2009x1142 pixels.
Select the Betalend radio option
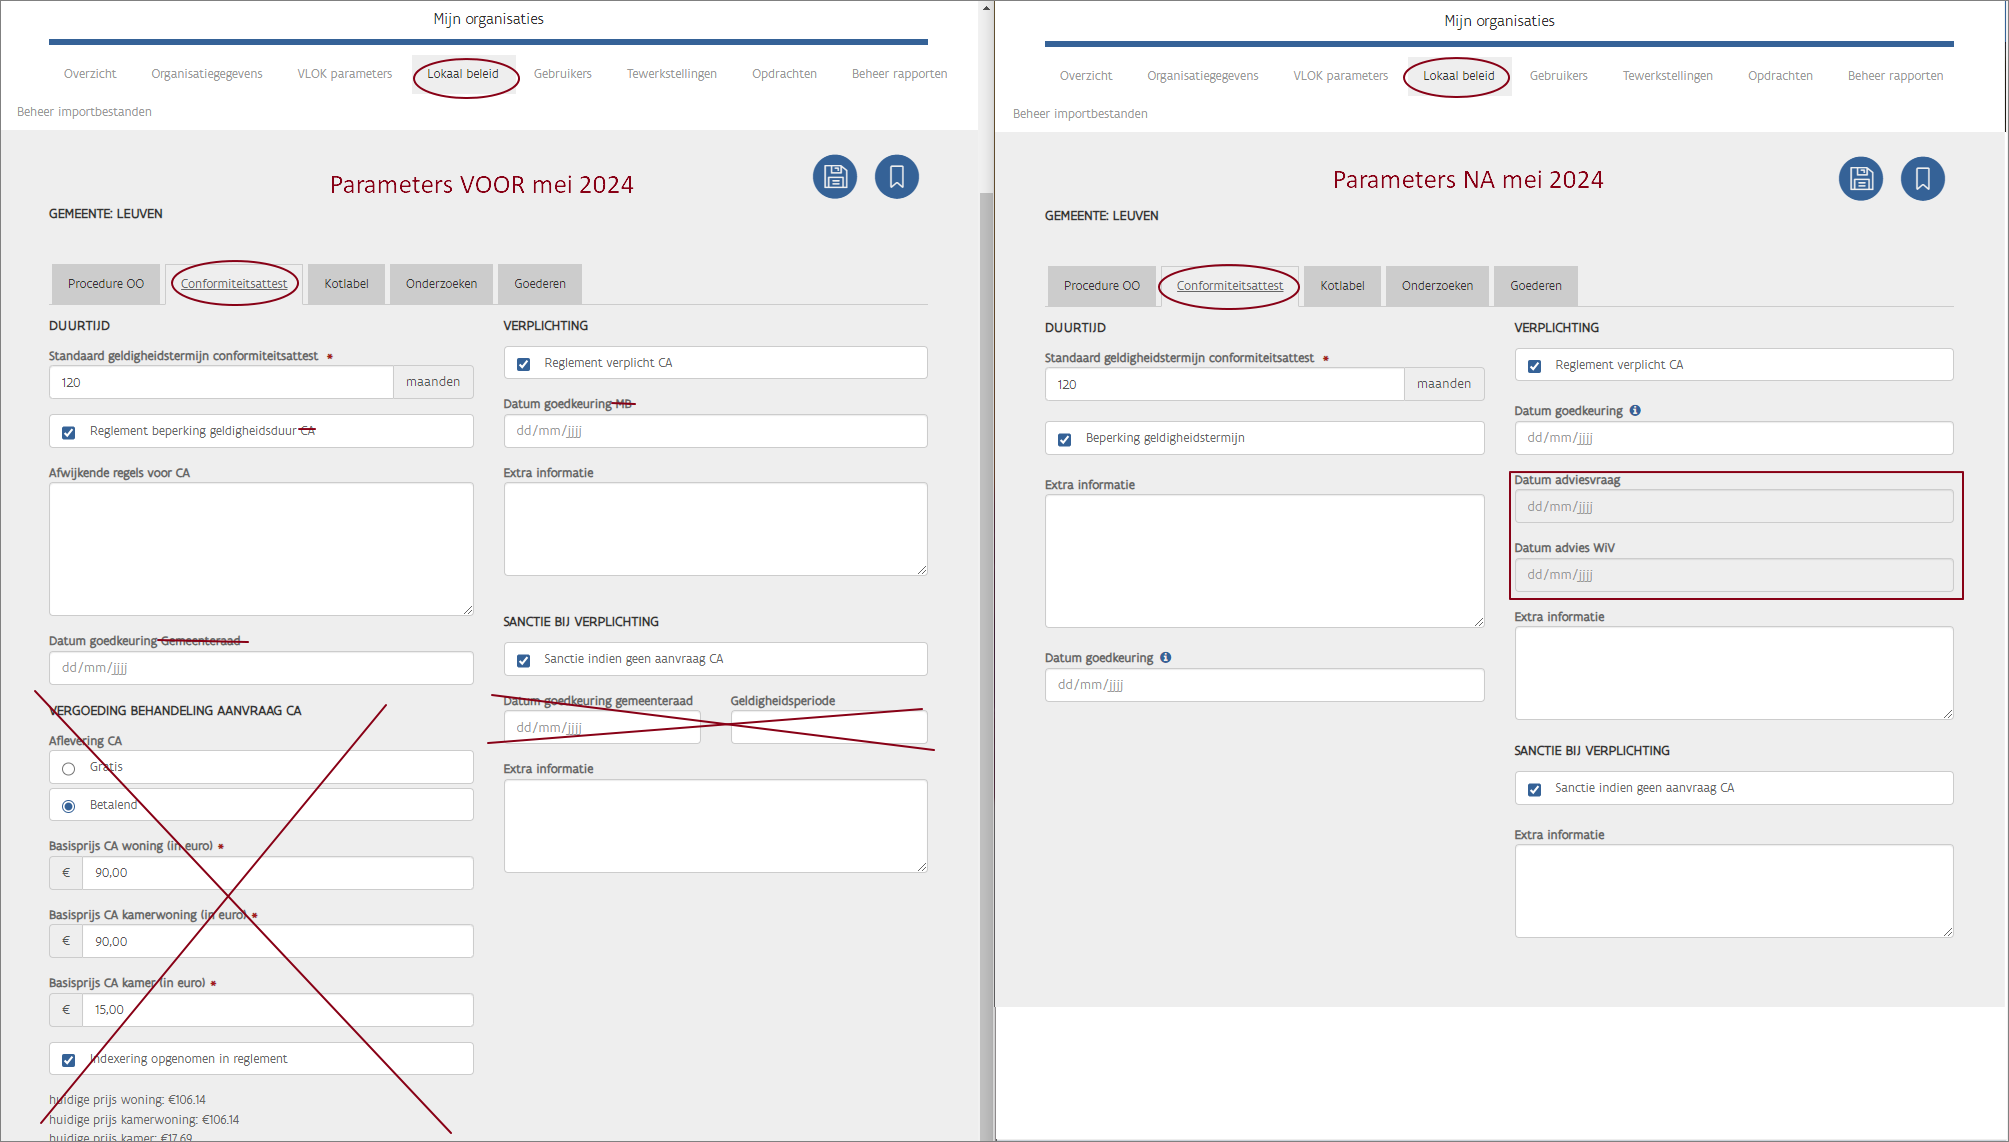(69, 806)
